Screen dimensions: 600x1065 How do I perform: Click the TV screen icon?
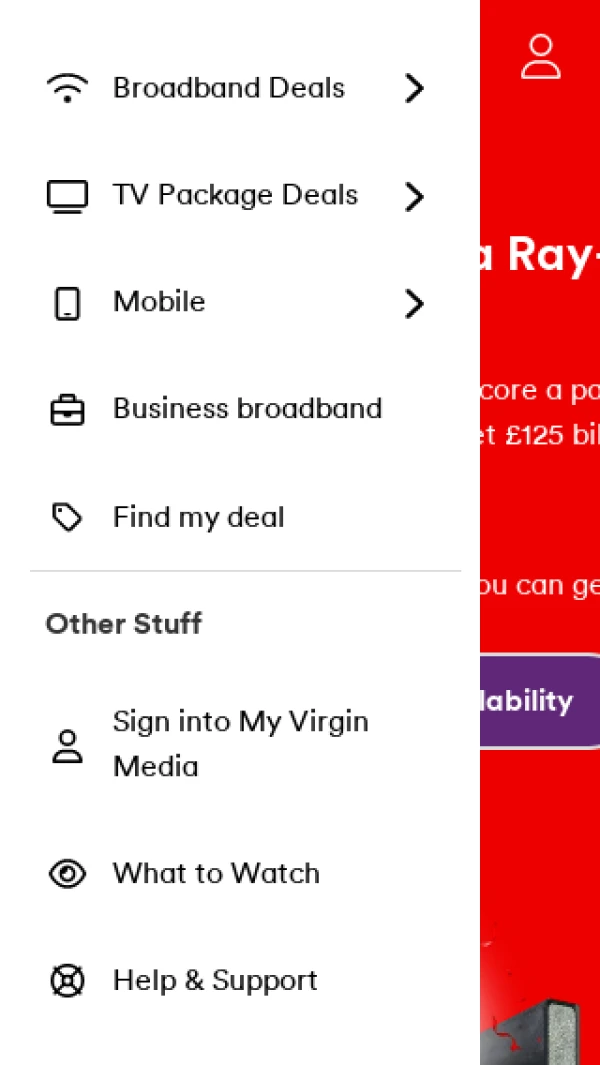pyautogui.click(x=67, y=196)
